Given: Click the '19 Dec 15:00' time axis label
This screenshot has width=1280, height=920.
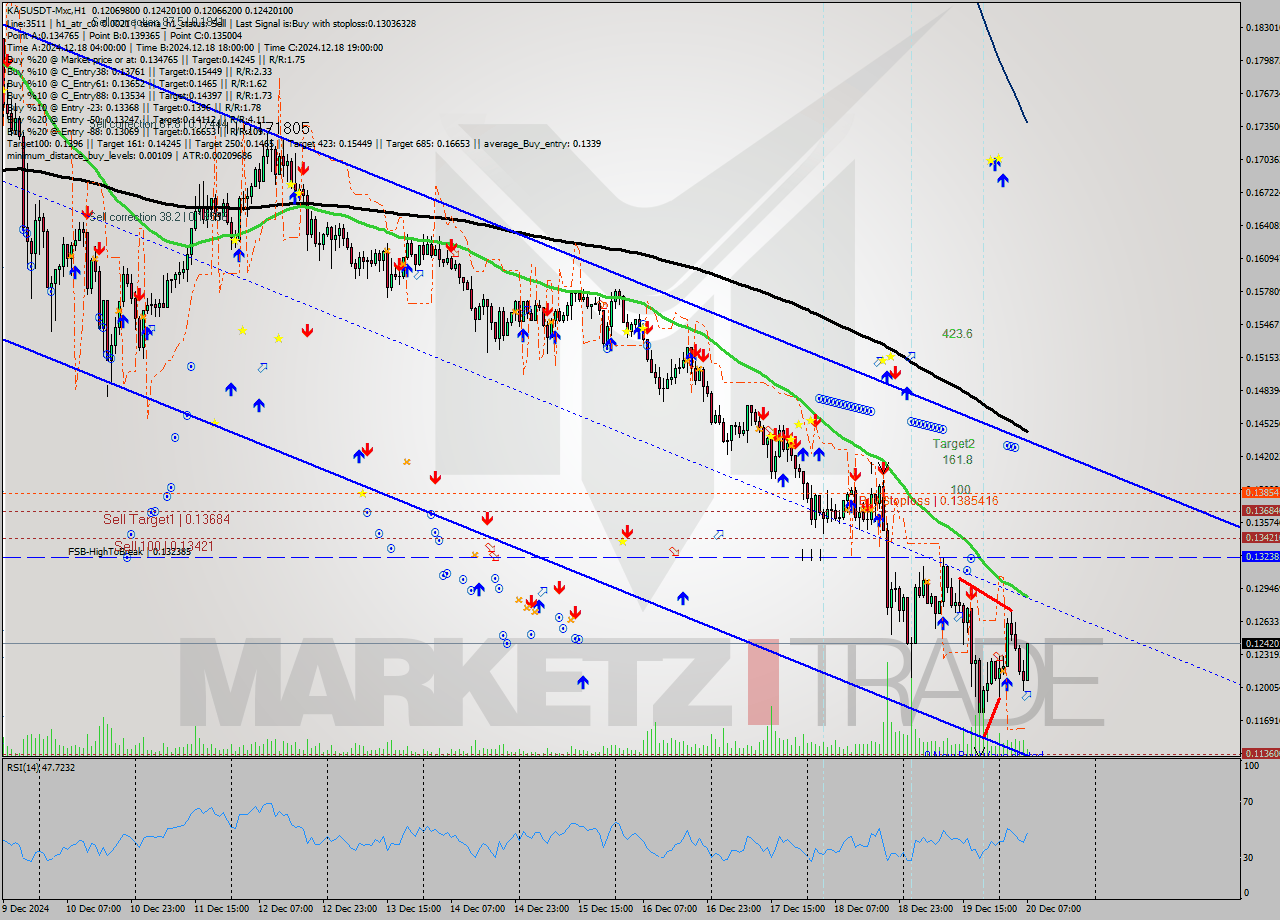Looking at the screenshot, I should 990,909.
